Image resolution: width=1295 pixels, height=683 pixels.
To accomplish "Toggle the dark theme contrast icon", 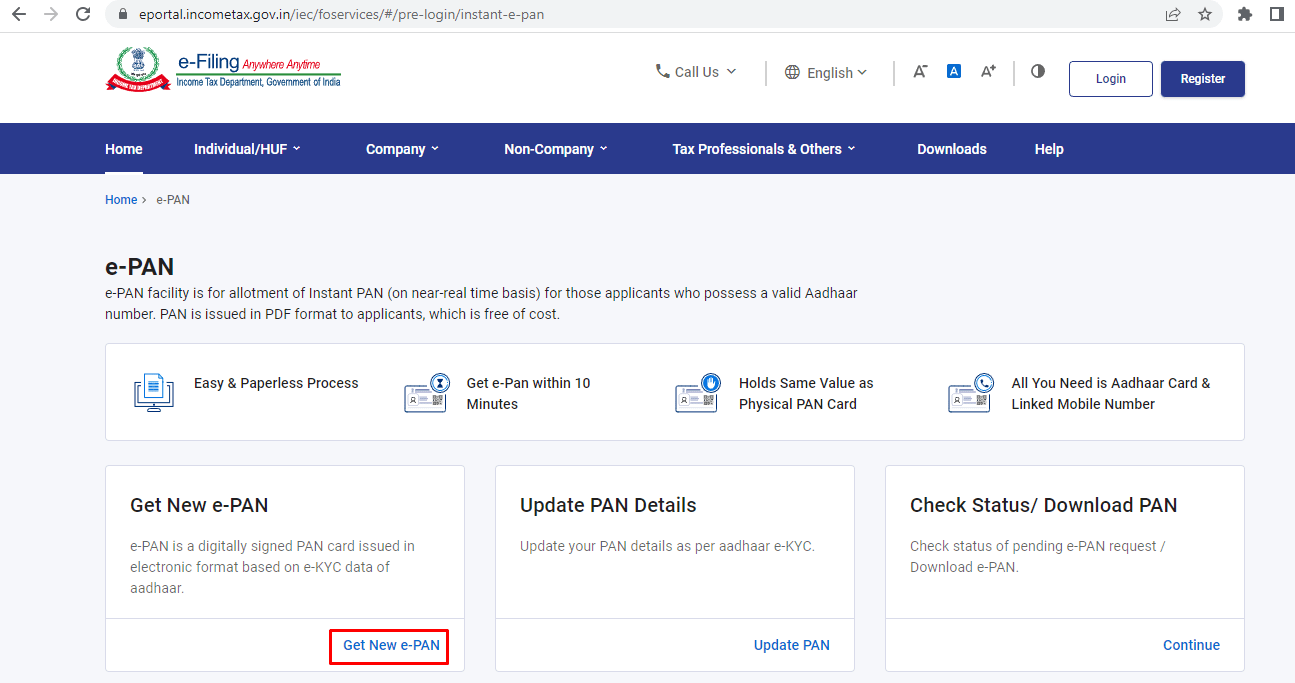I will click(1037, 71).
